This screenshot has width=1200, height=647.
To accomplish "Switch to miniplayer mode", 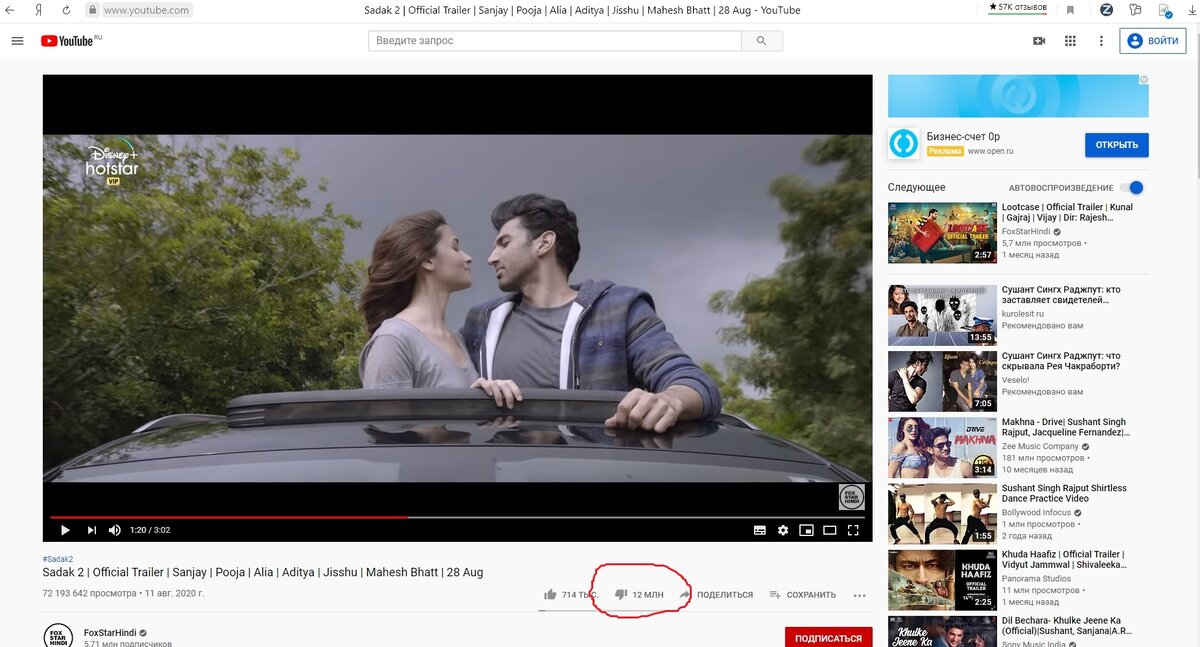I will click(806, 530).
